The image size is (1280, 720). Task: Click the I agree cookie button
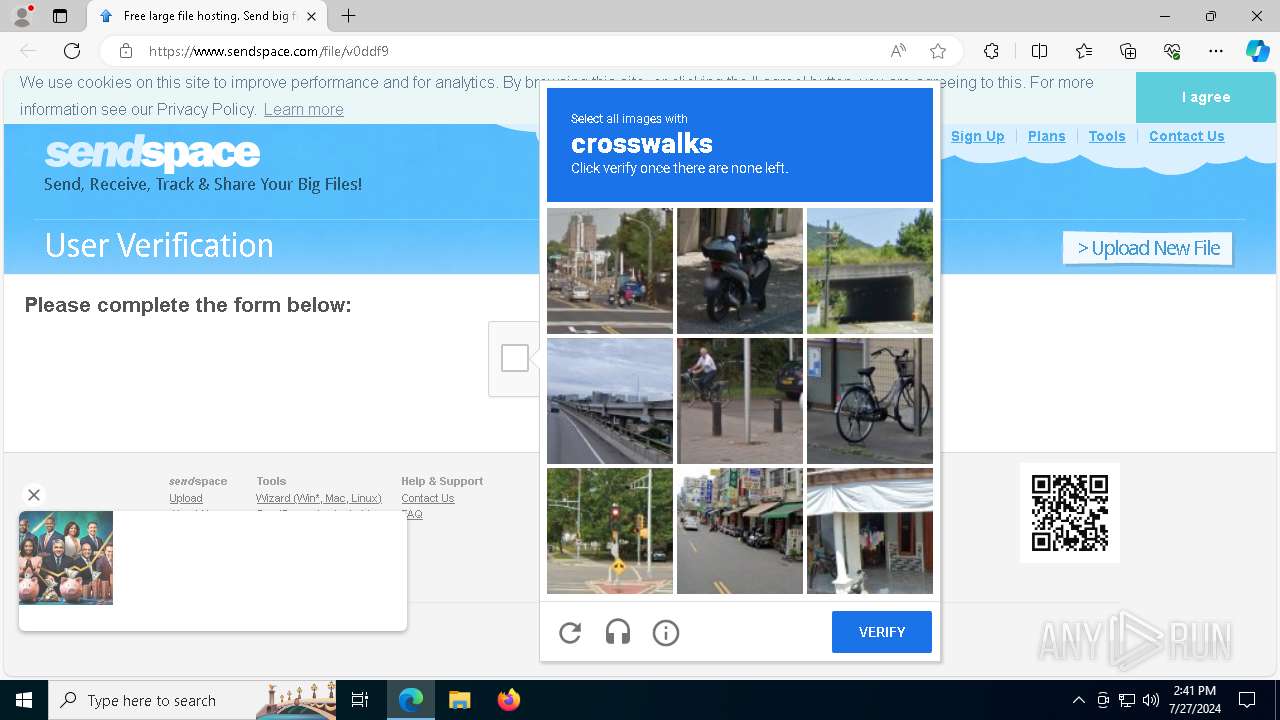1206,97
